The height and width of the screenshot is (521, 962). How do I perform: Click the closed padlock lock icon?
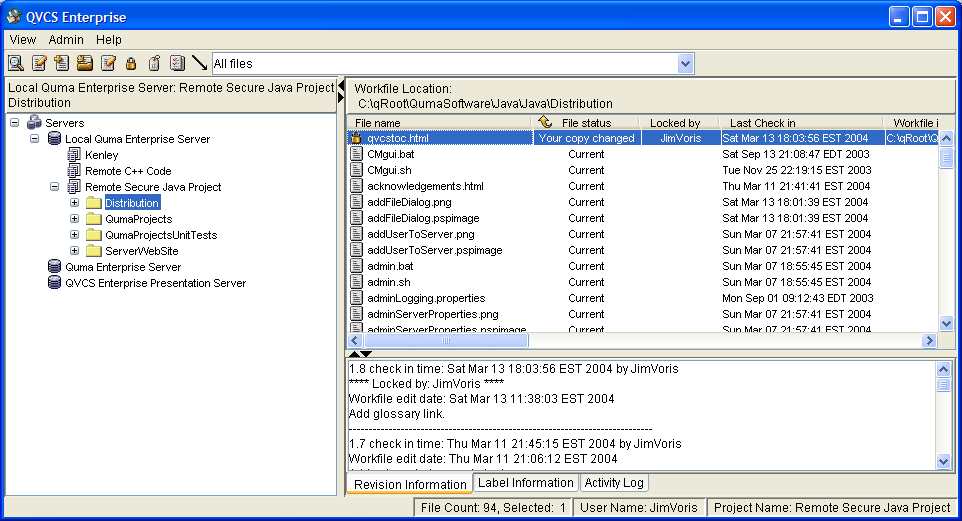coord(131,63)
